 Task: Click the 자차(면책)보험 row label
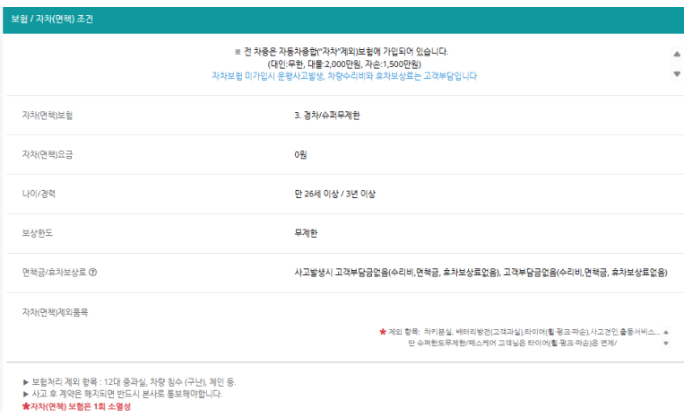click(x=47, y=115)
